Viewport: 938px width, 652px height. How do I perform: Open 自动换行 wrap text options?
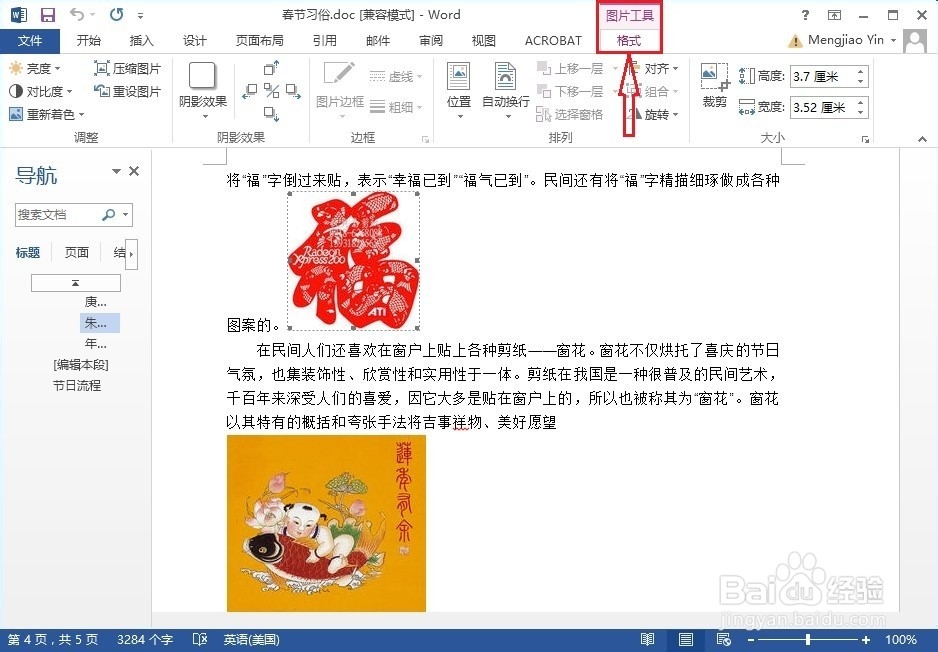coord(505,90)
